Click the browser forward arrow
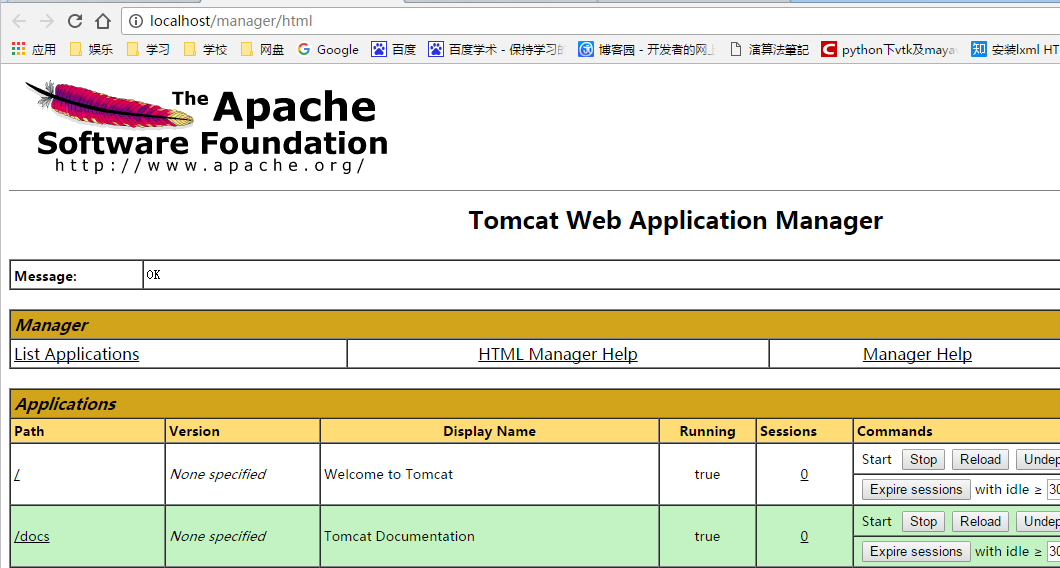Screen dimensions: 1060x568 (47, 21)
